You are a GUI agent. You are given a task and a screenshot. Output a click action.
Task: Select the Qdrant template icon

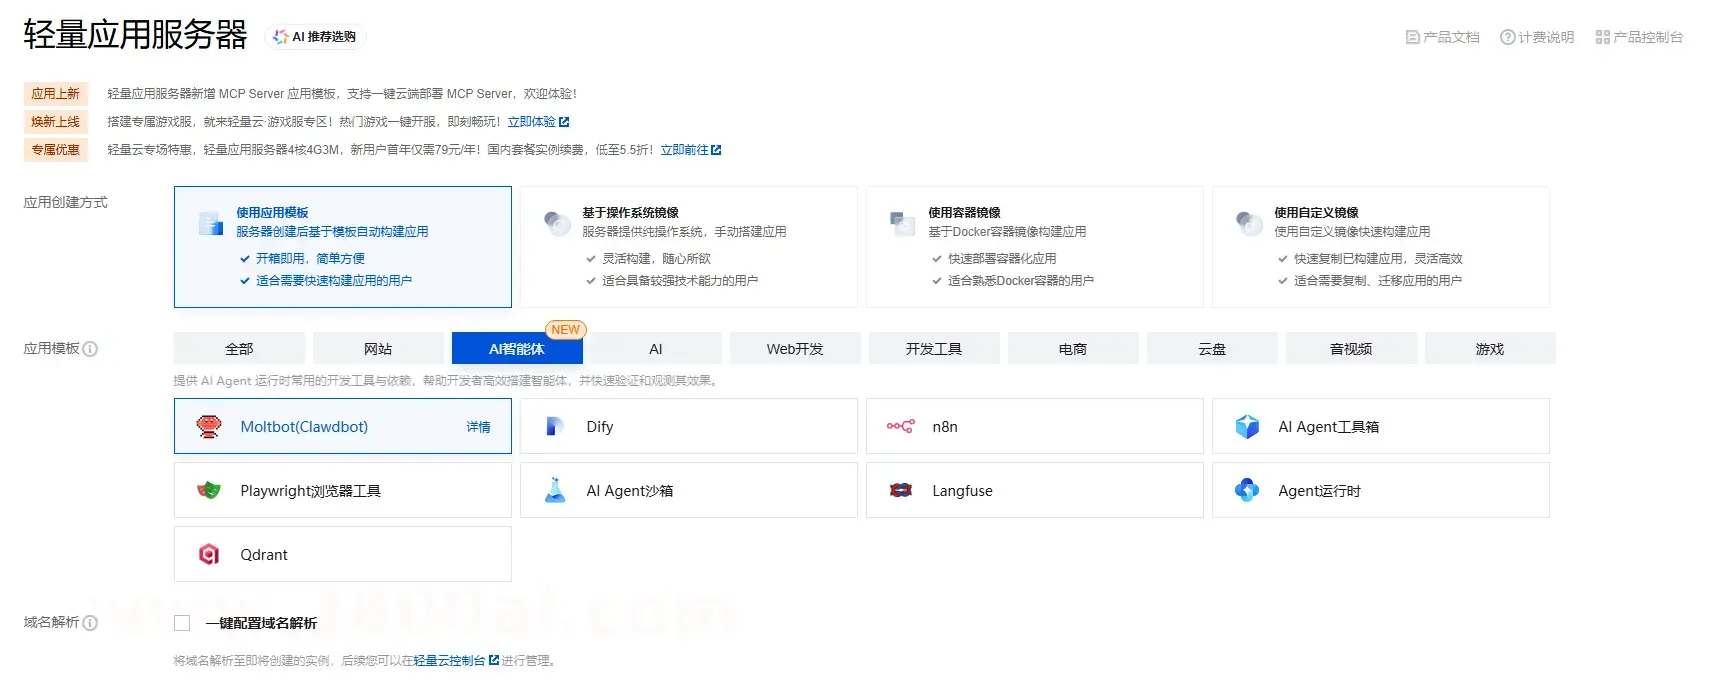[209, 555]
